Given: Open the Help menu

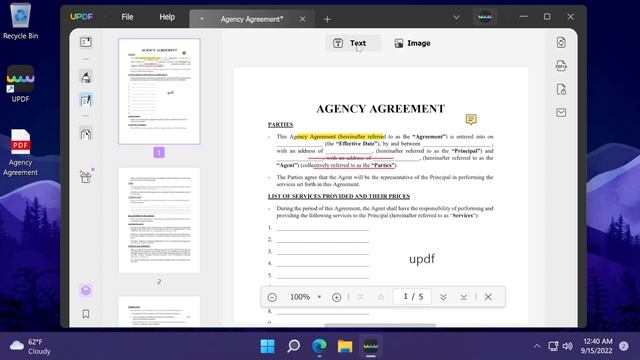Looking at the screenshot, I should [x=167, y=17].
